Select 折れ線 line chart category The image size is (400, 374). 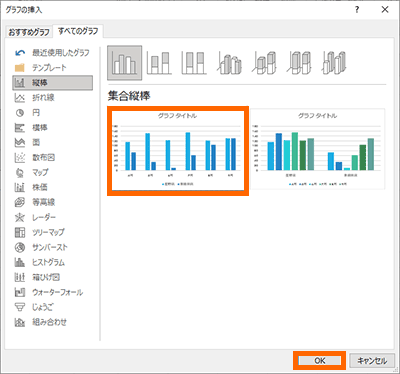[x=52, y=98]
